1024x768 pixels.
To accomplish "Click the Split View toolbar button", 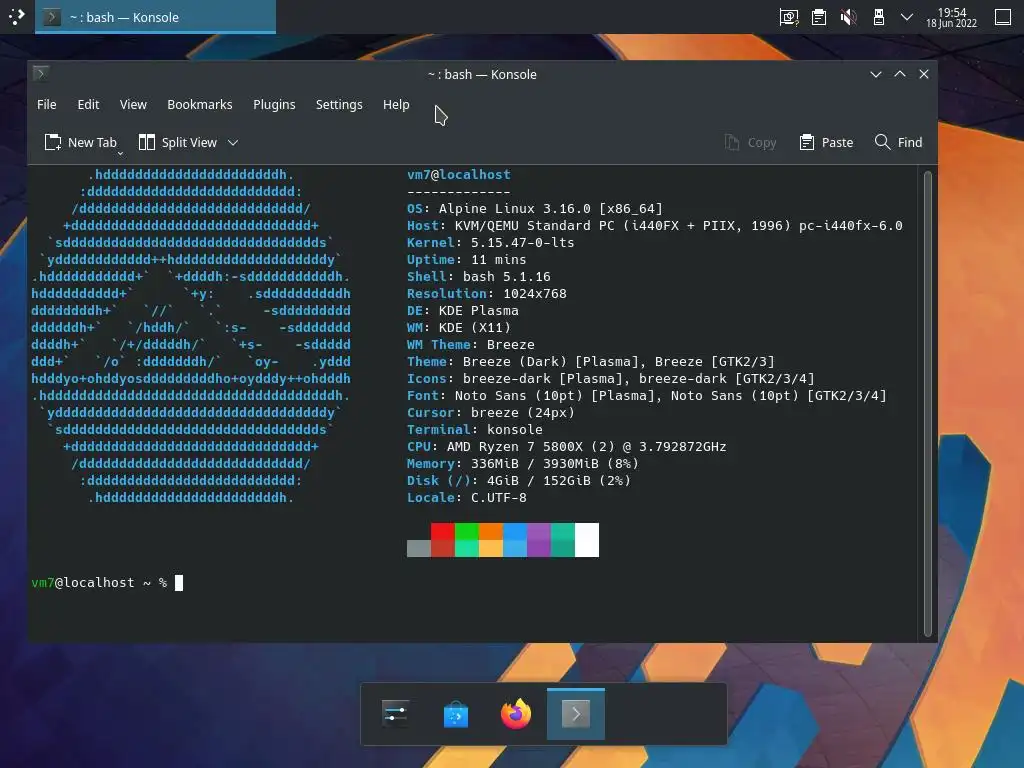I will tap(178, 142).
